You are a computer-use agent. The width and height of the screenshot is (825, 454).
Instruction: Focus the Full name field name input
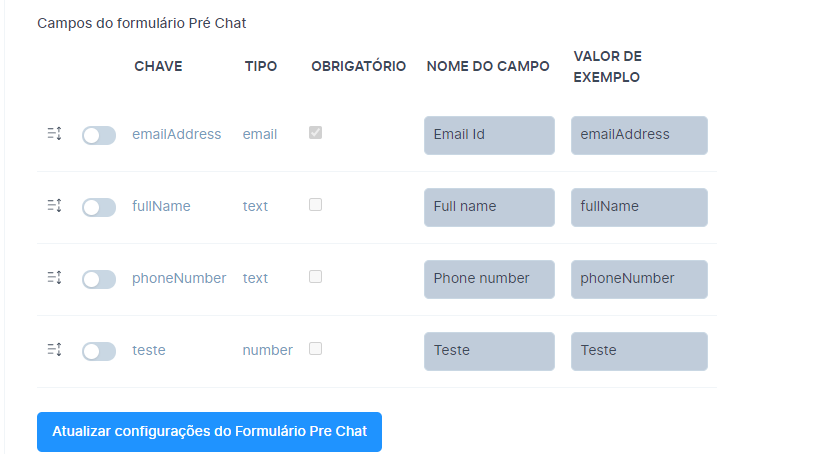coord(489,207)
